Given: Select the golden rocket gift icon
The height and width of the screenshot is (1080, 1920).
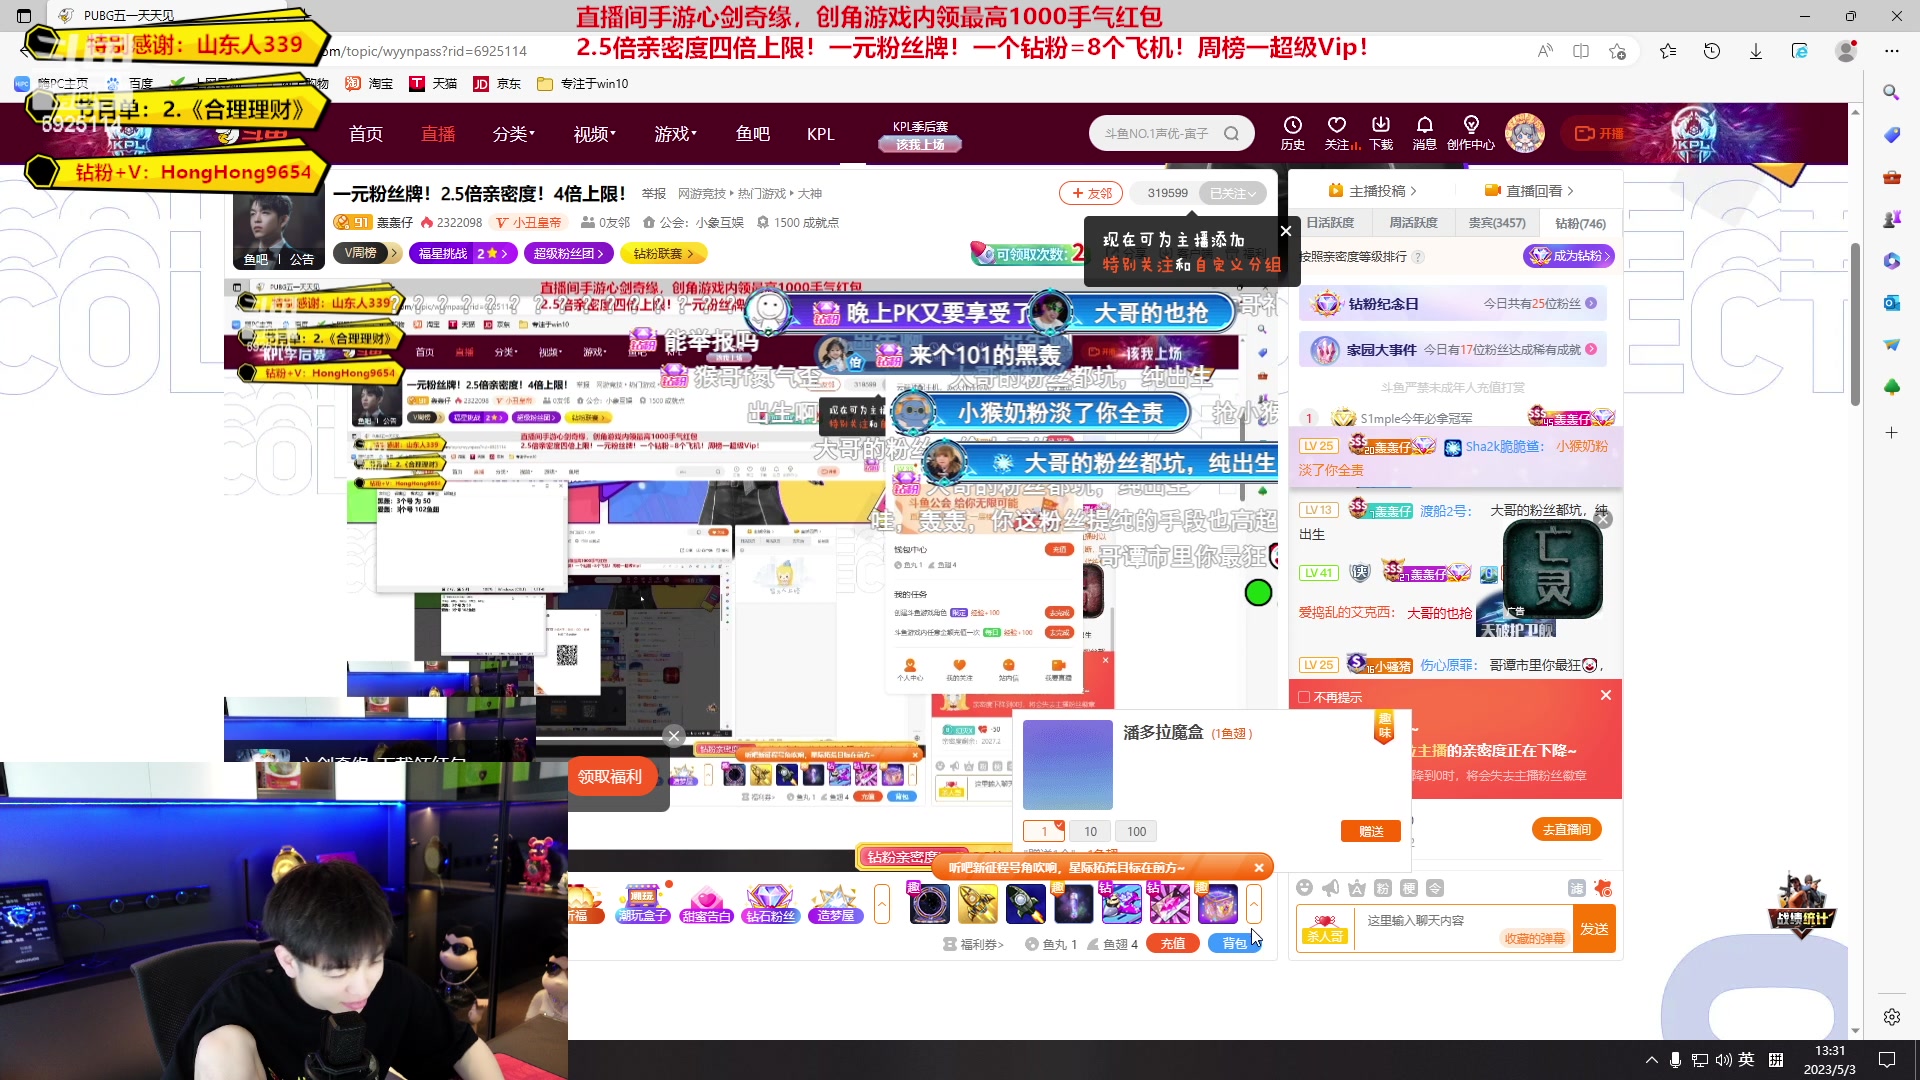Looking at the screenshot, I should point(977,904).
